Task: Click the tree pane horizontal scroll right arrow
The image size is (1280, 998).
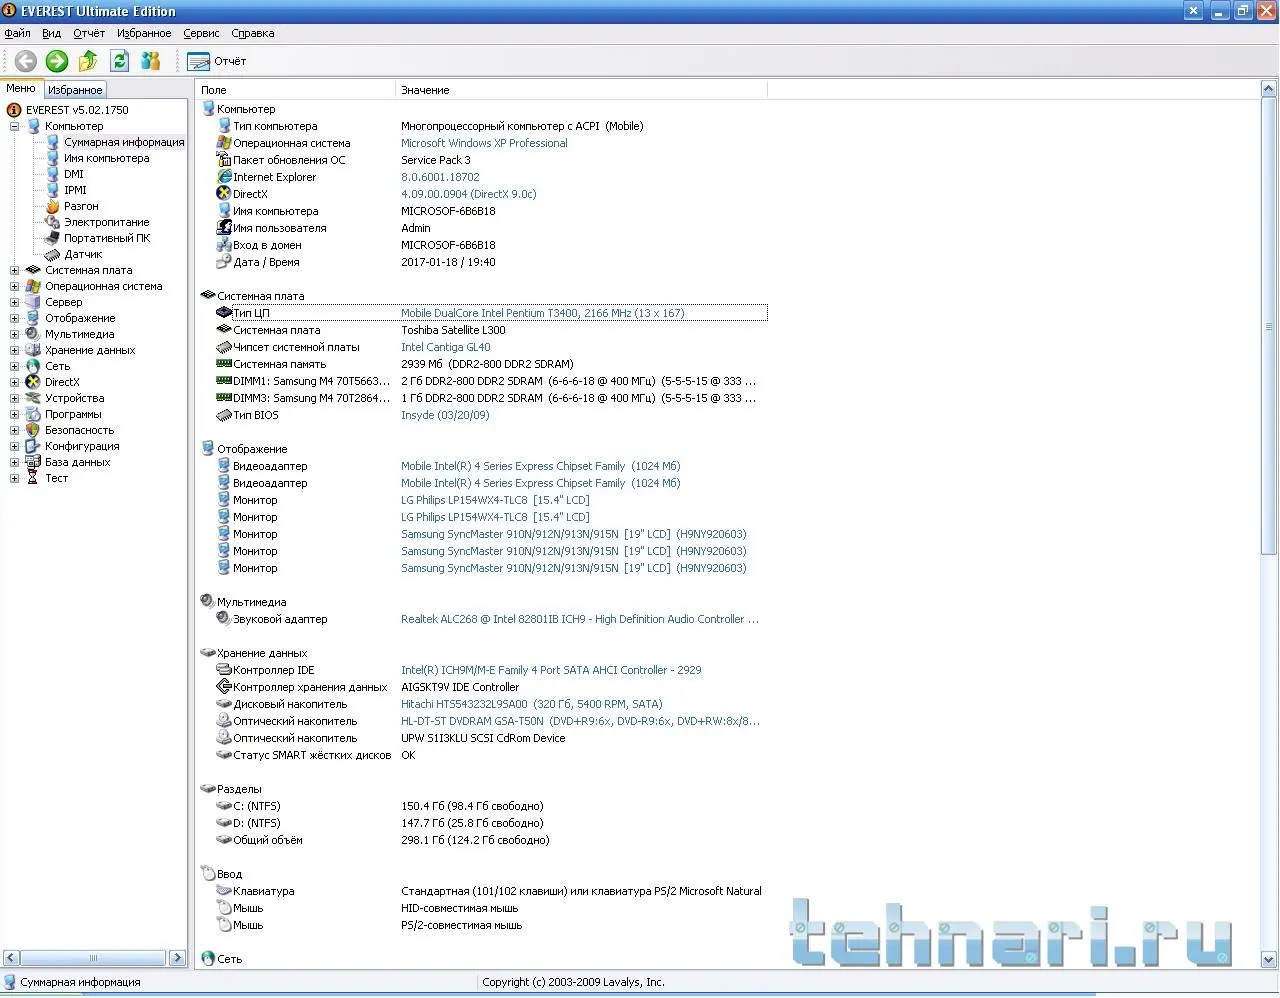Action: [x=177, y=958]
